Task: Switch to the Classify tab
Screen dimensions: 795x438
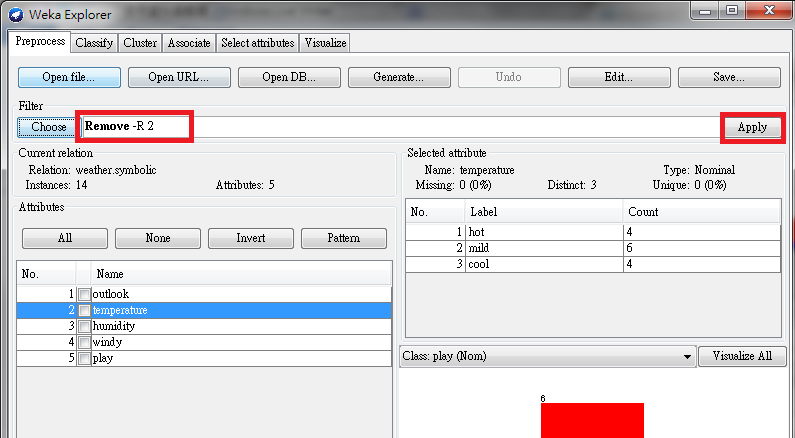Action: tap(94, 43)
